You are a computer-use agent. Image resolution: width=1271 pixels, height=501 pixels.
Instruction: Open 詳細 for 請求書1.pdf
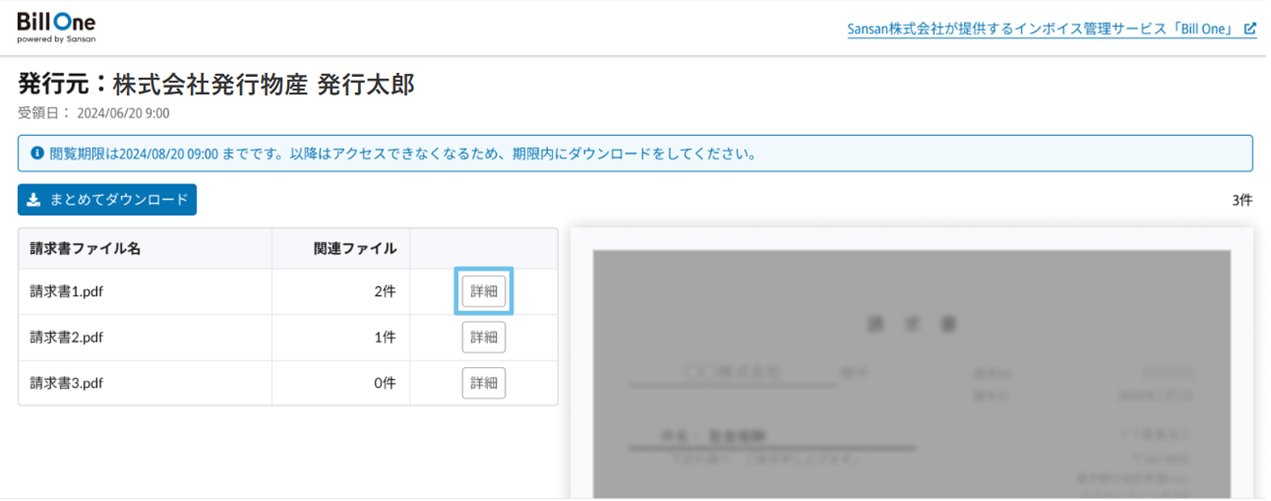(x=484, y=291)
